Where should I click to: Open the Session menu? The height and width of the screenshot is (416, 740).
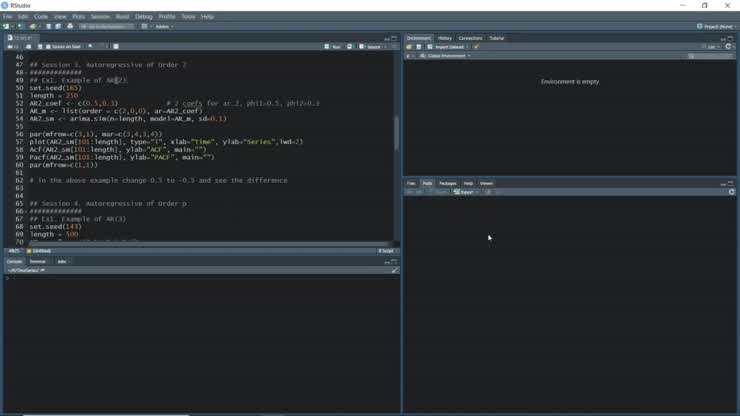[x=100, y=16]
